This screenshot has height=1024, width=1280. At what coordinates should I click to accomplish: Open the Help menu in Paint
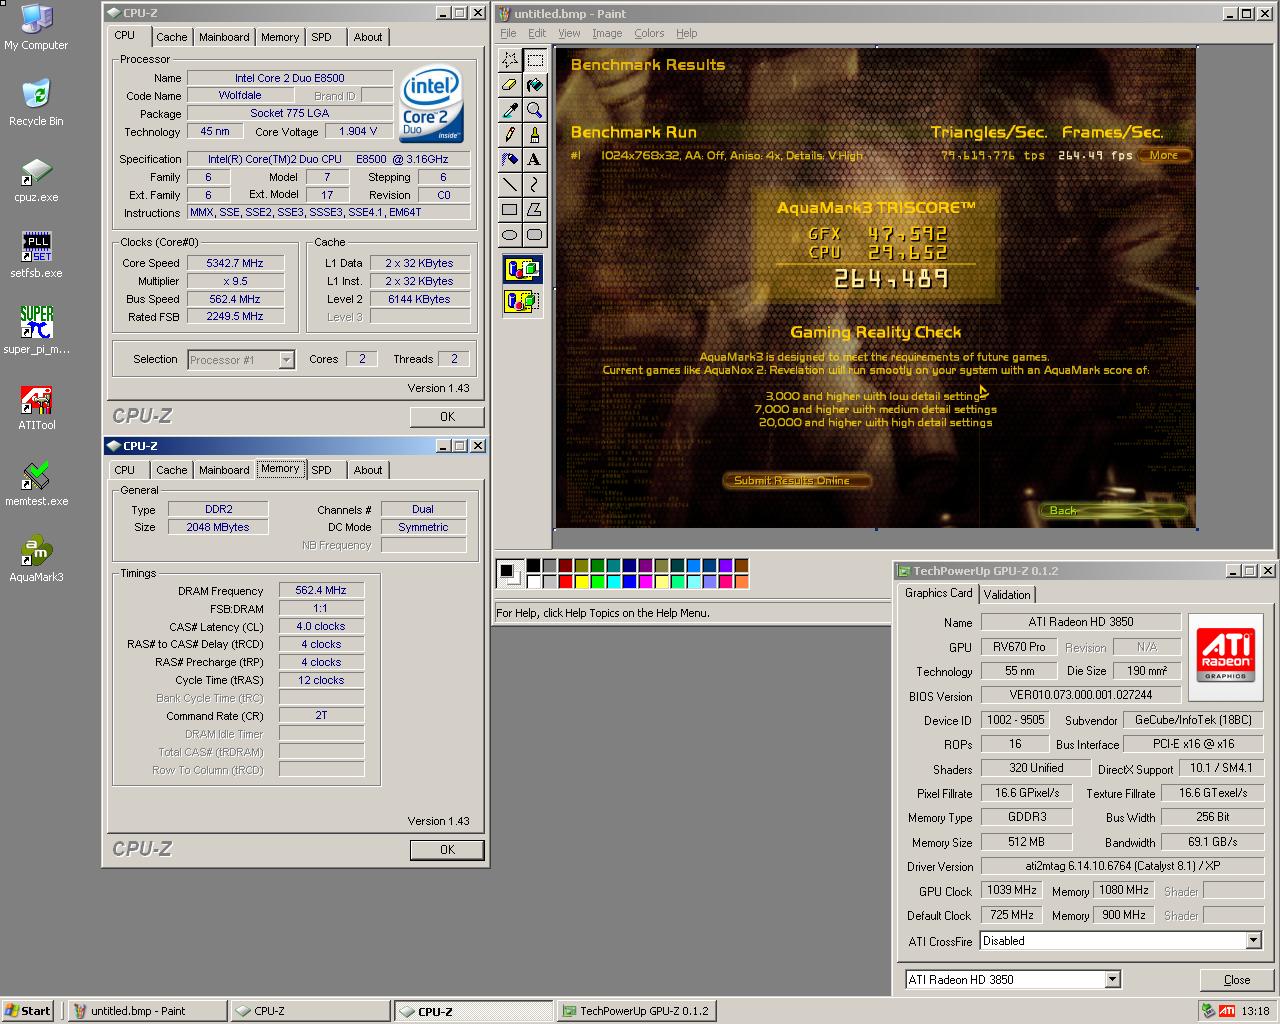tap(687, 33)
